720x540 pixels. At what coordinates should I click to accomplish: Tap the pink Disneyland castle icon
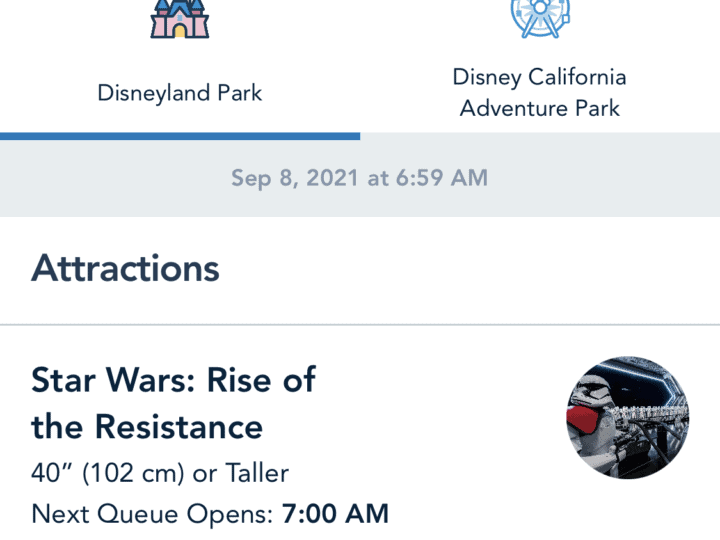180,18
